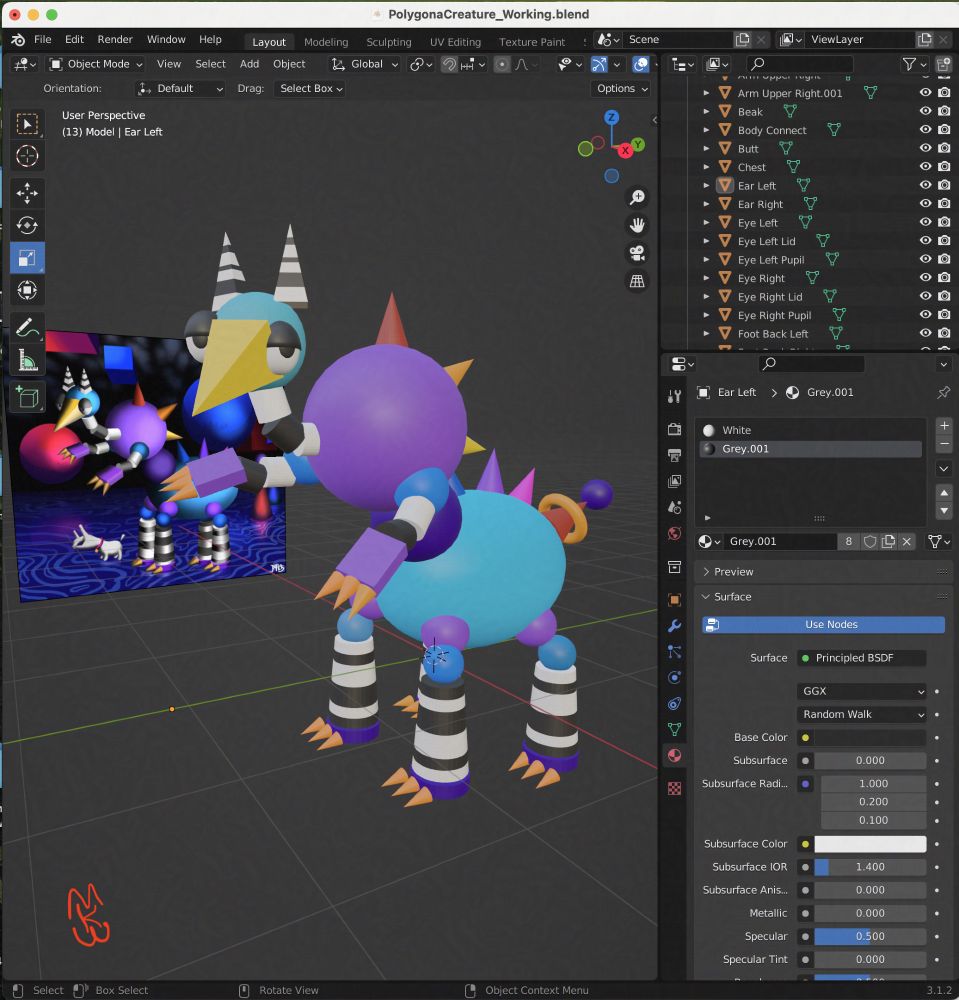Open the Object Mode dropdown
959x1000 pixels.
[x=96, y=64]
